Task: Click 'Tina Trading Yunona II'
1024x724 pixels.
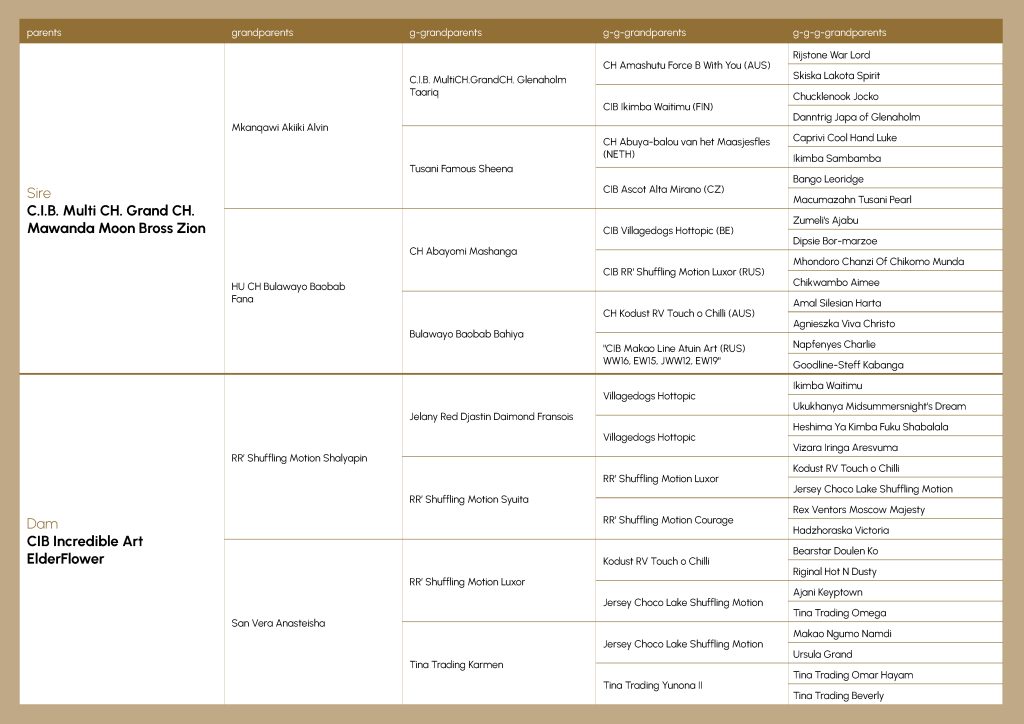Action: (x=652, y=685)
